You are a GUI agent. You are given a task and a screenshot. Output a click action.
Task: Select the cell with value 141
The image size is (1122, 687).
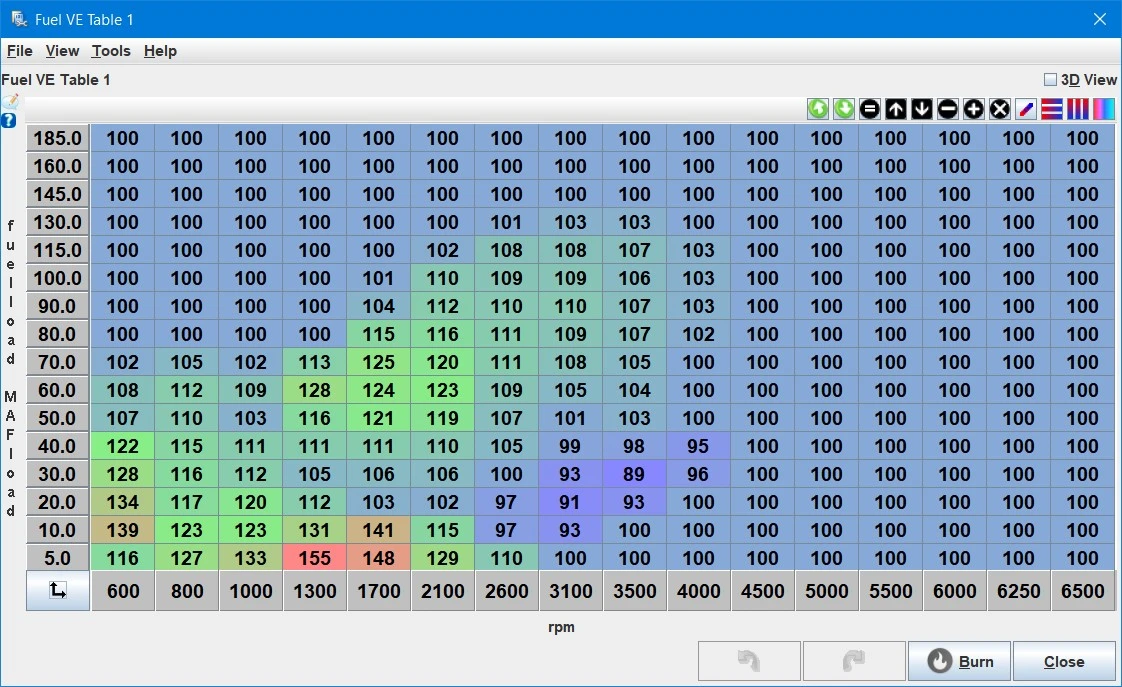click(x=379, y=530)
